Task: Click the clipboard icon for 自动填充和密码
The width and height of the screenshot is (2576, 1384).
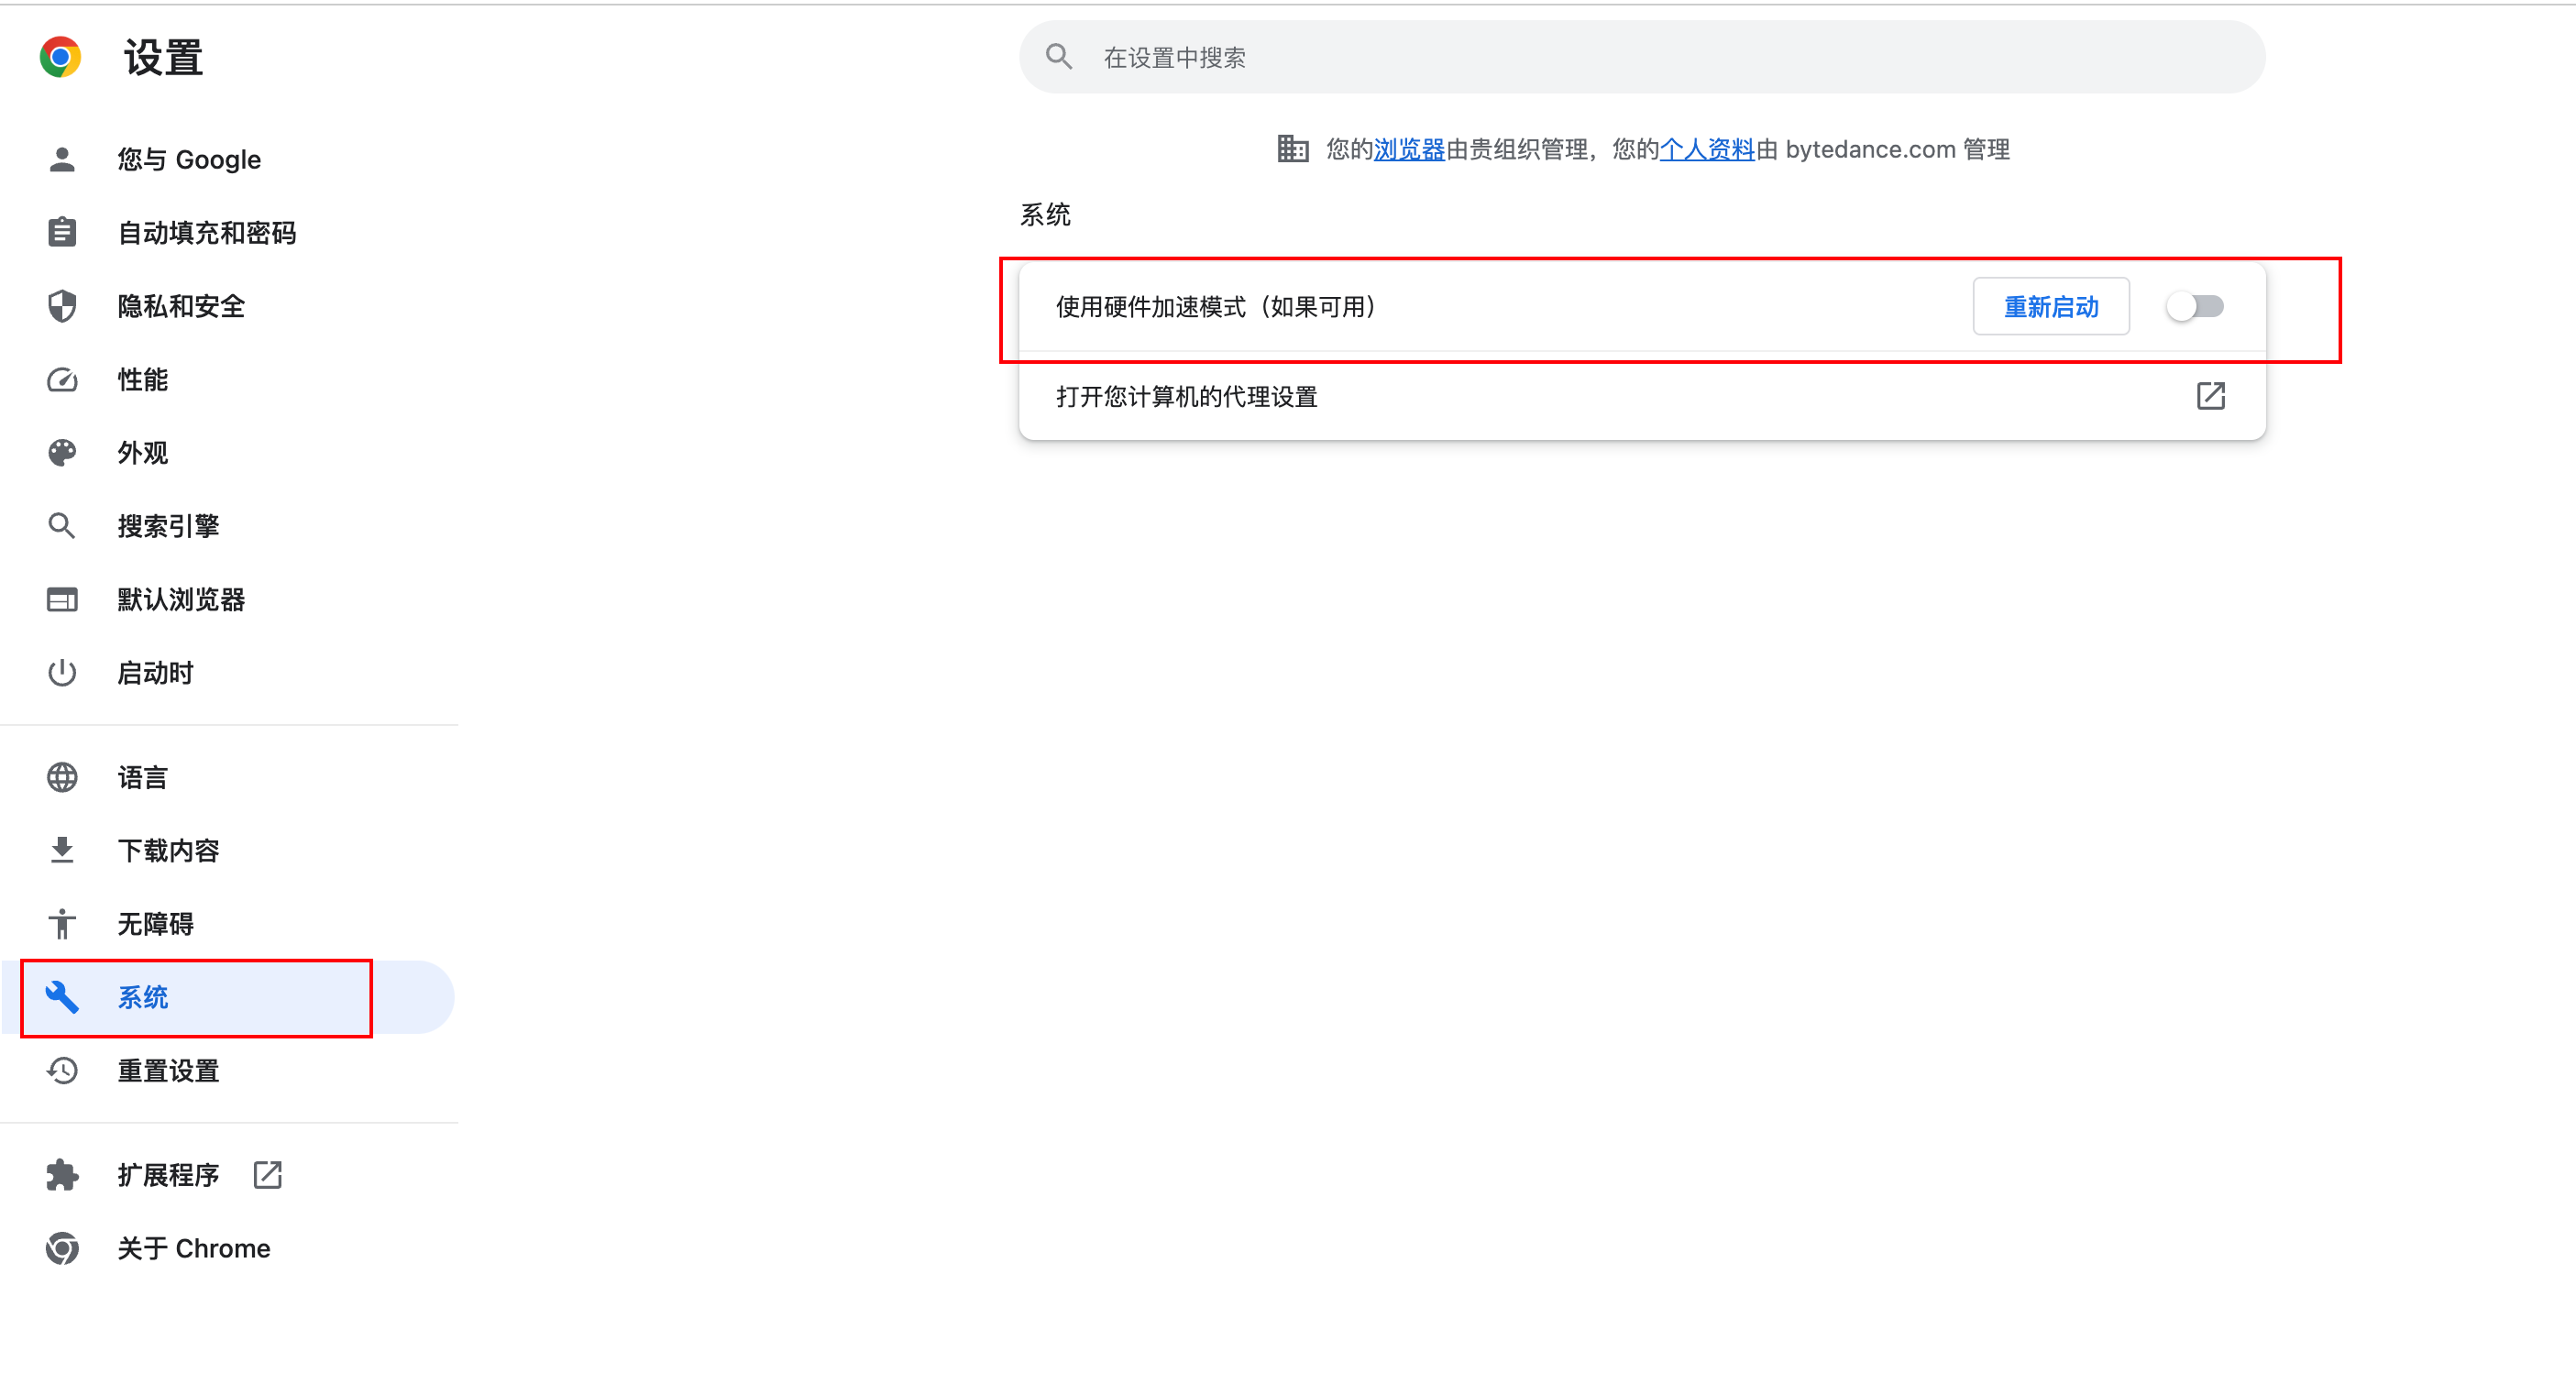Action: click(62, 233)
